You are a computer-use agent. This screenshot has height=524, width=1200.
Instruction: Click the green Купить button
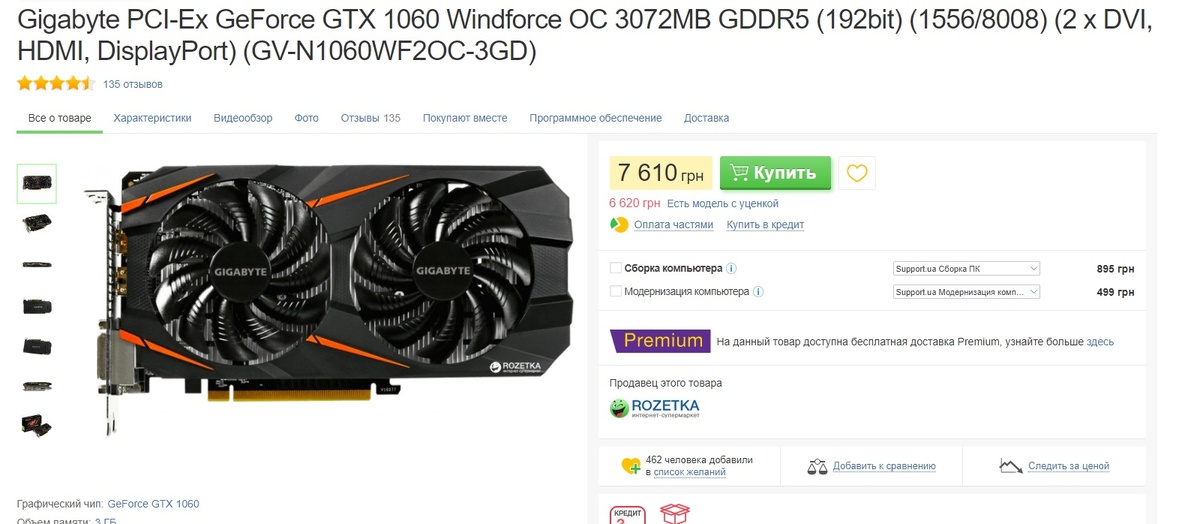[775, 173]
